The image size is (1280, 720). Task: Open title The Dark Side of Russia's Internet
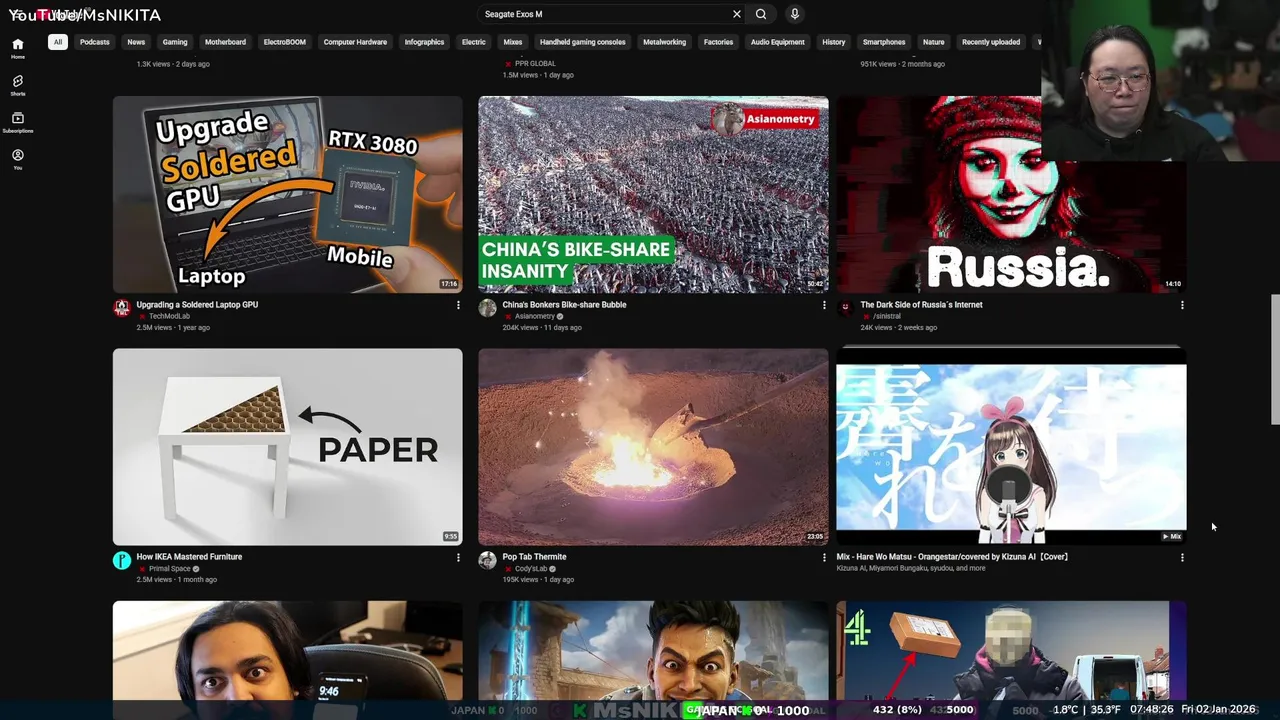[921, 305]
